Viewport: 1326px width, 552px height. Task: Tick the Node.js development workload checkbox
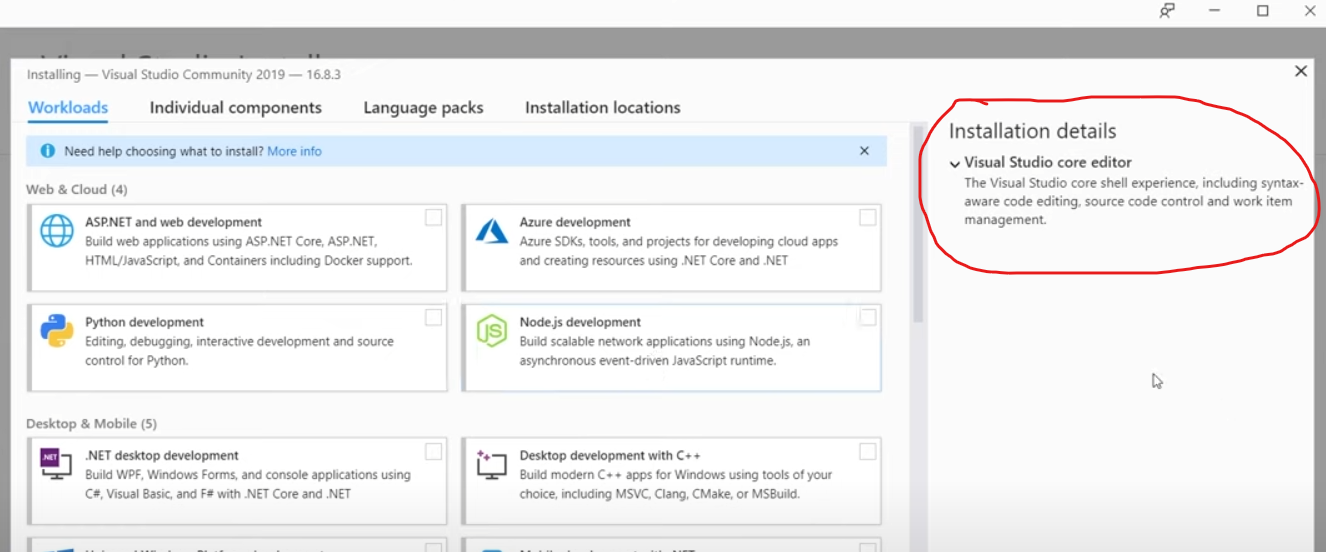point(867,317)
